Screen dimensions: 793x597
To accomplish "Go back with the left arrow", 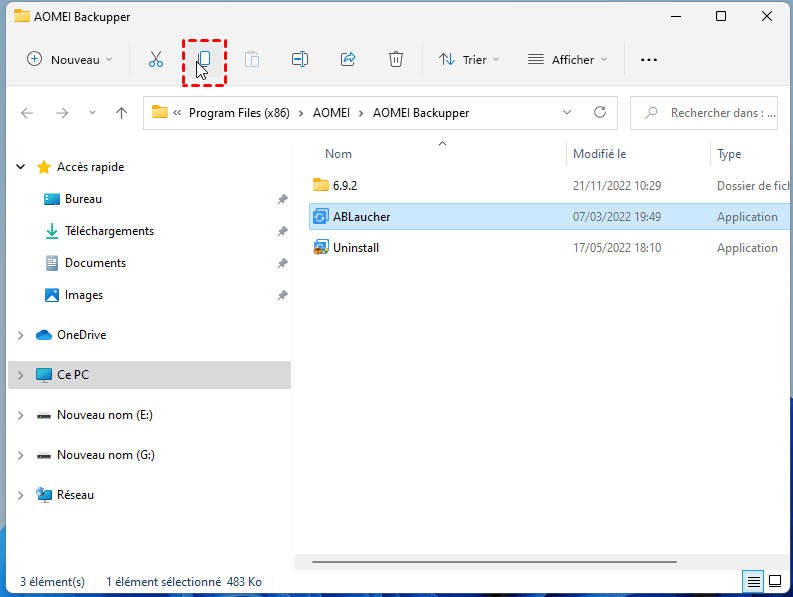I will [x=27, y=113].
